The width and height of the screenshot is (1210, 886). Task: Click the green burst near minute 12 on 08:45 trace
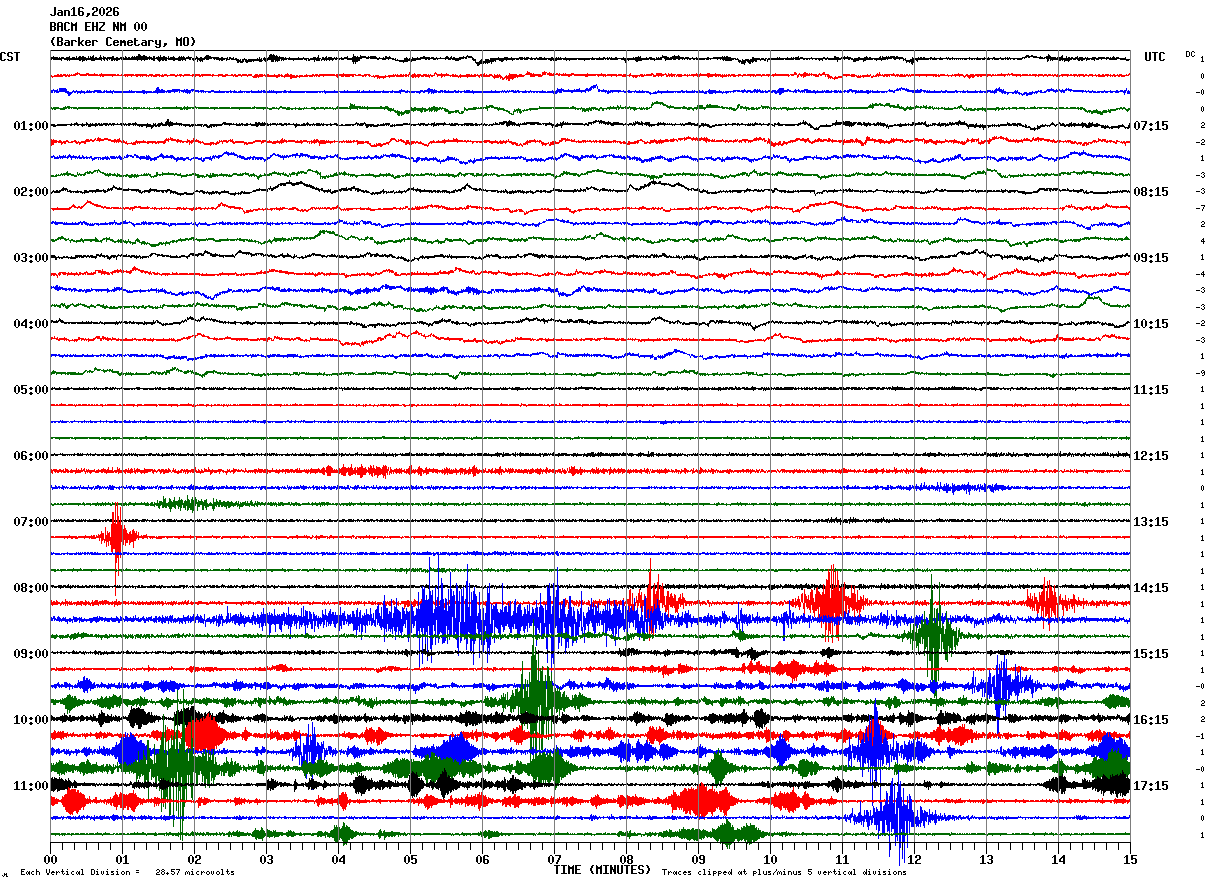point(934,634)
